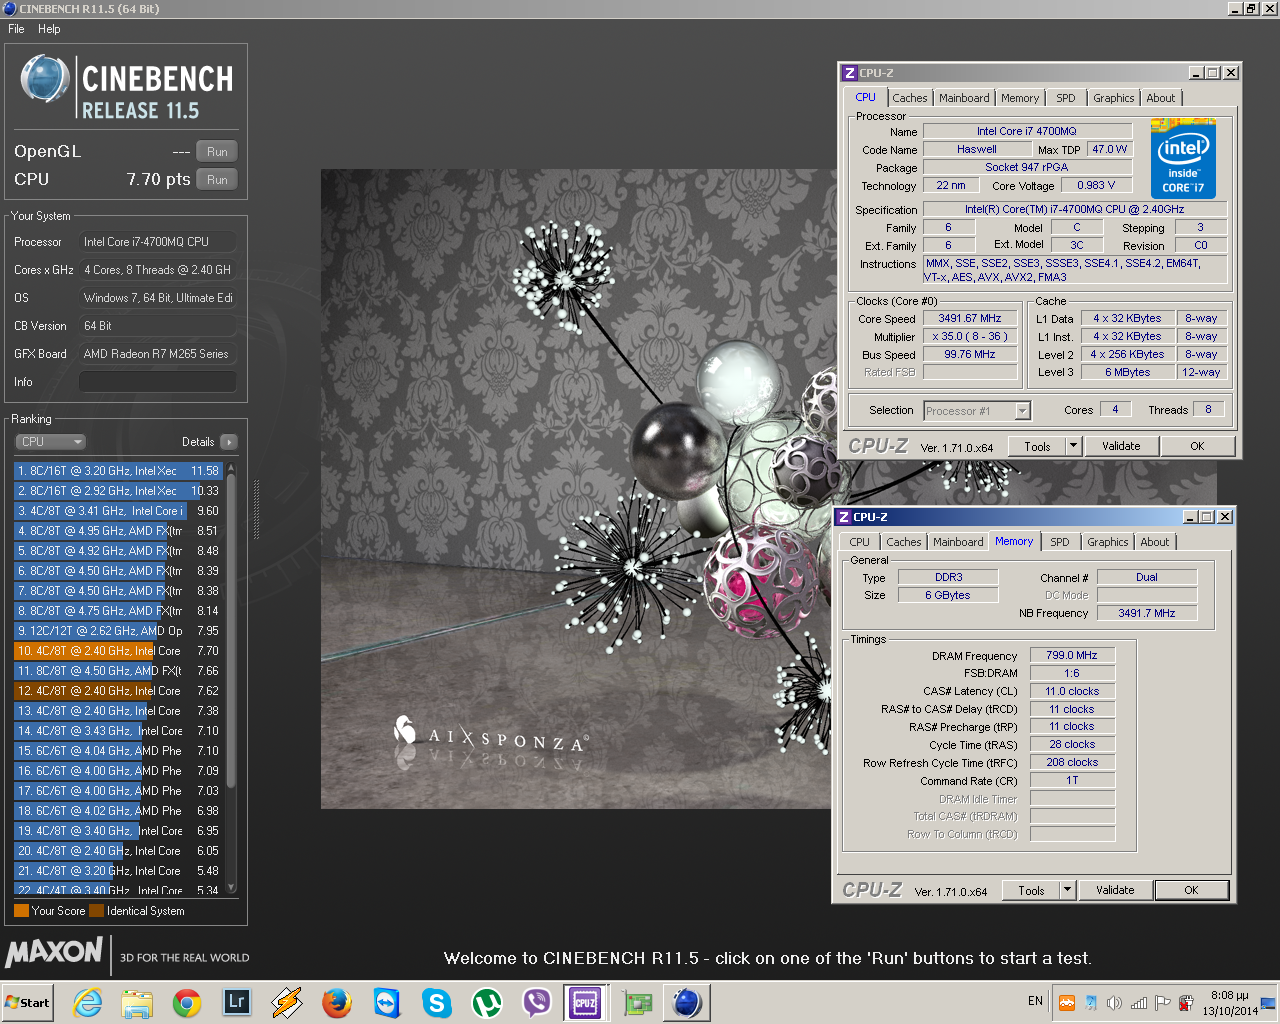The image size is (1280, 1024).
Task: Open Windows Explorer folder icon in taskbar
Action: pos(137,1002)
